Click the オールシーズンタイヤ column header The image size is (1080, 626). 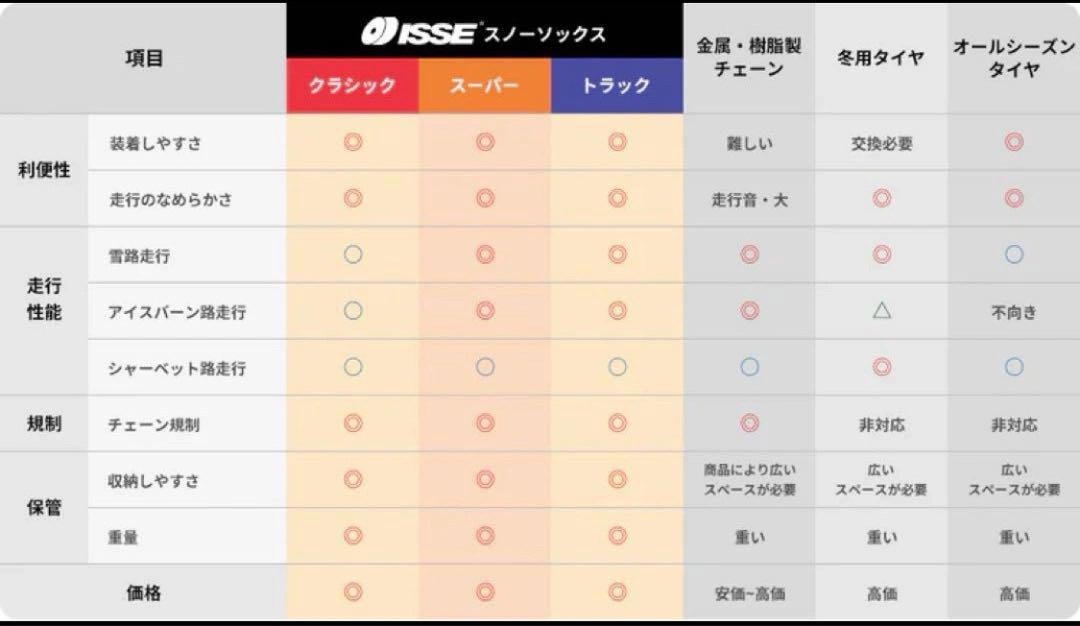coord(1013,58)
